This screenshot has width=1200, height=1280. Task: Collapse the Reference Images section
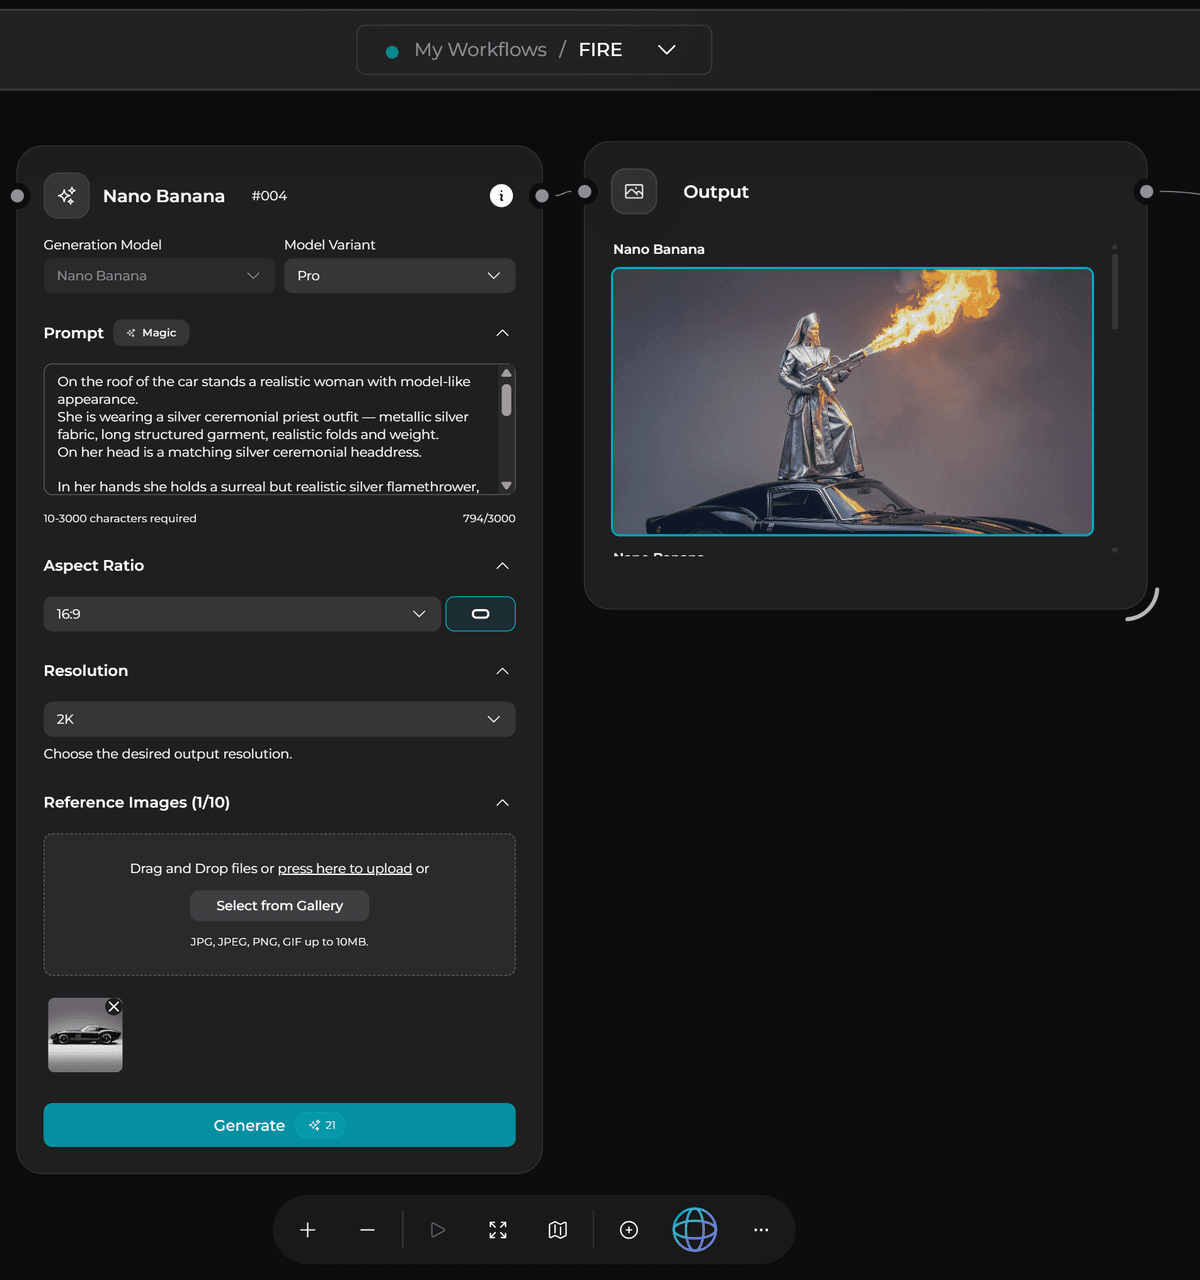pos(503,802)
